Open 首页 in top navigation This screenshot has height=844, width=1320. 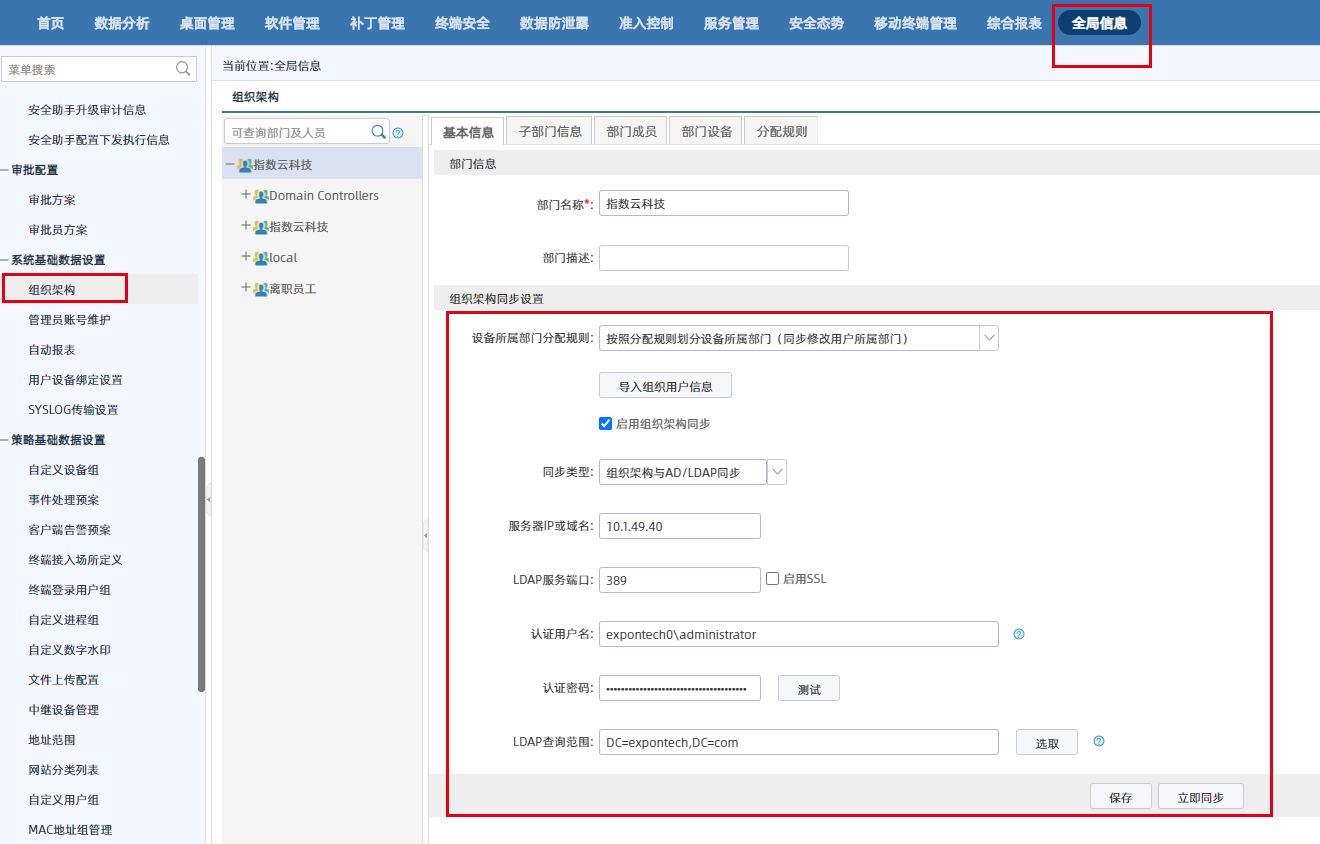coord(50,23)
